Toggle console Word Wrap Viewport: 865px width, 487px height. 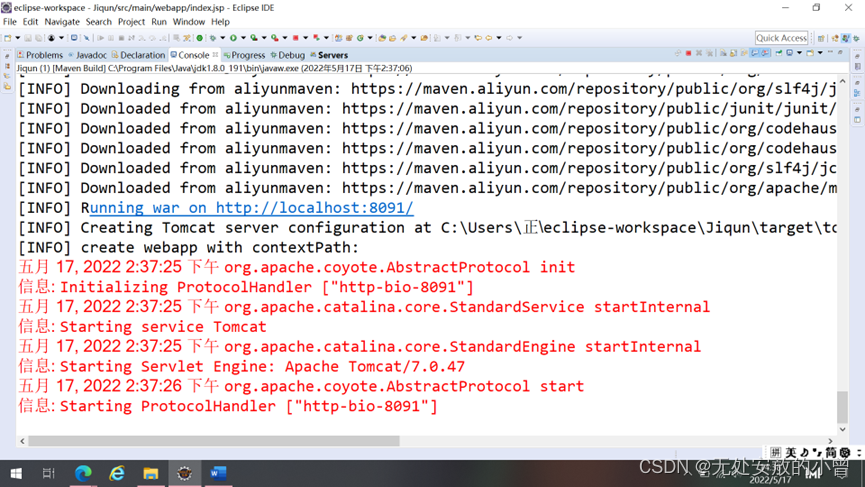click(x=744, y=53)
